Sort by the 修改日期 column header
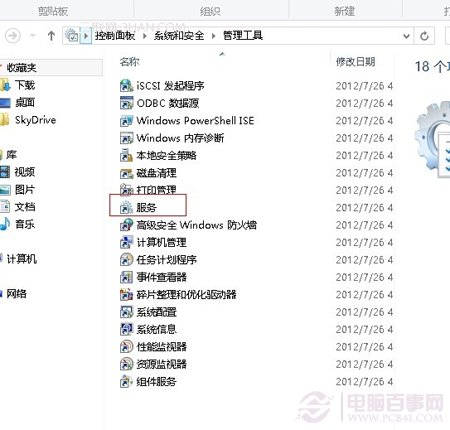This screenshot has height=430, width=450. [355, 62]
